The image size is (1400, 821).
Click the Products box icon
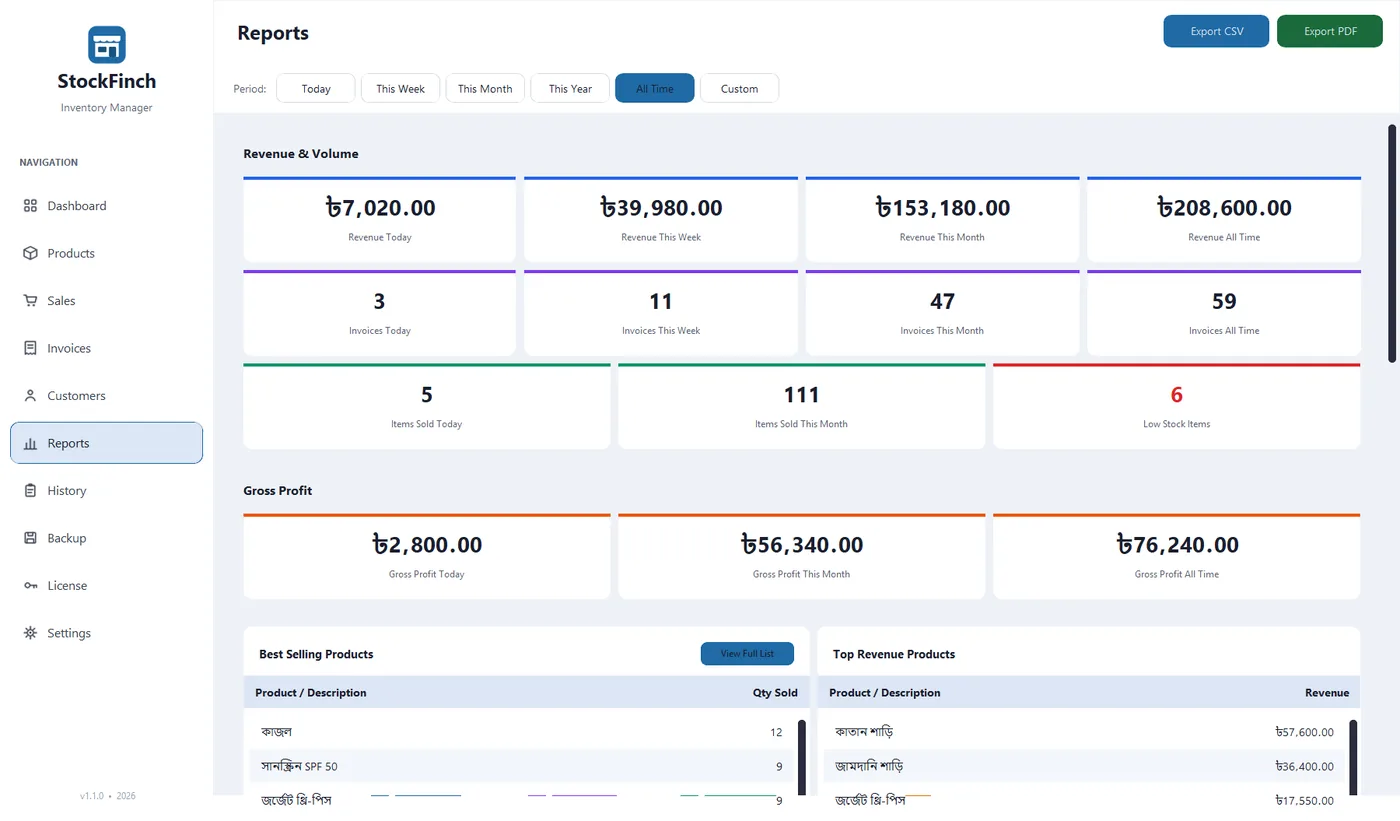(x=30, y=253)
